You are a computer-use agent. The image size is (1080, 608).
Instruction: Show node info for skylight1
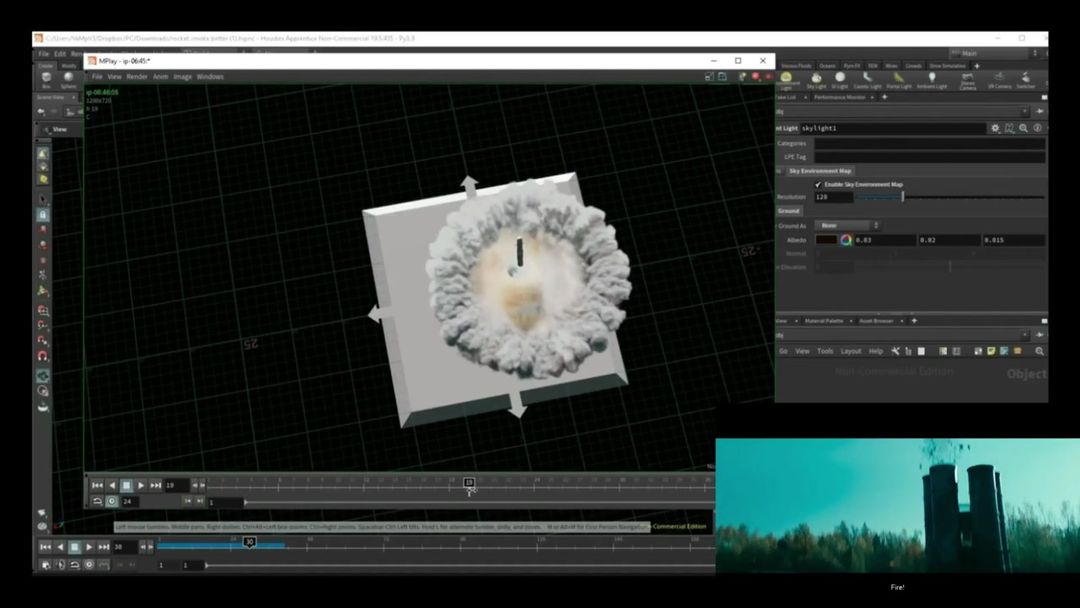pos(1037,128)
